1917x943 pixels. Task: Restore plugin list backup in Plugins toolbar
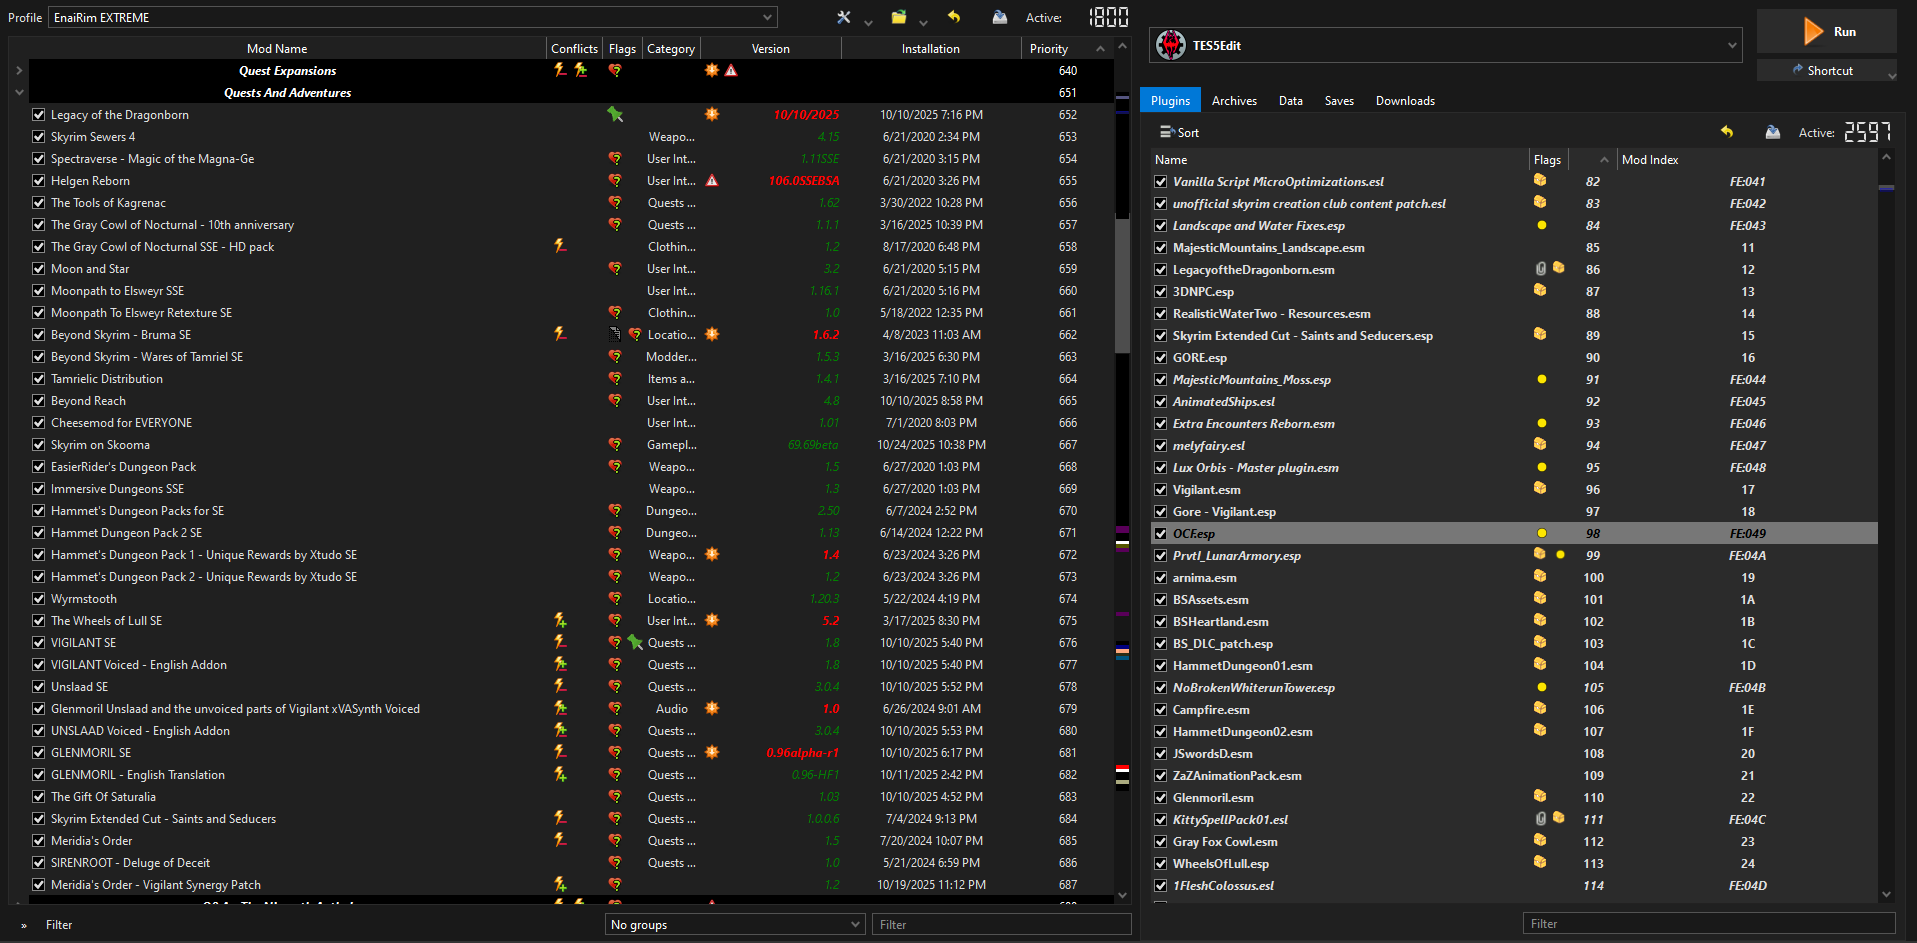click(x=1727, y=132)
